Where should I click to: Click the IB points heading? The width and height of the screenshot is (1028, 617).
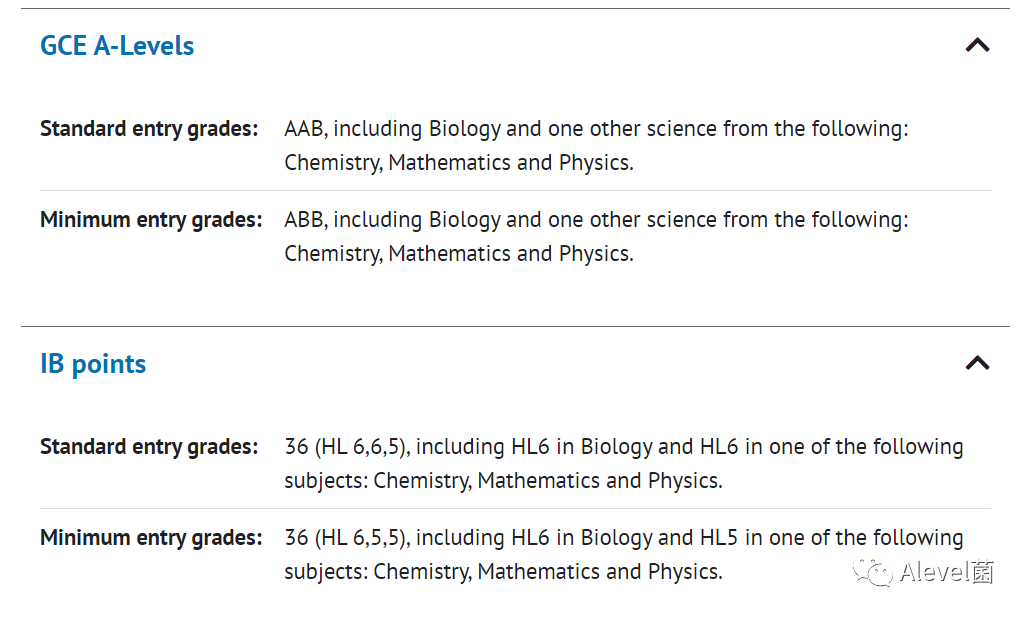(93, 364)
